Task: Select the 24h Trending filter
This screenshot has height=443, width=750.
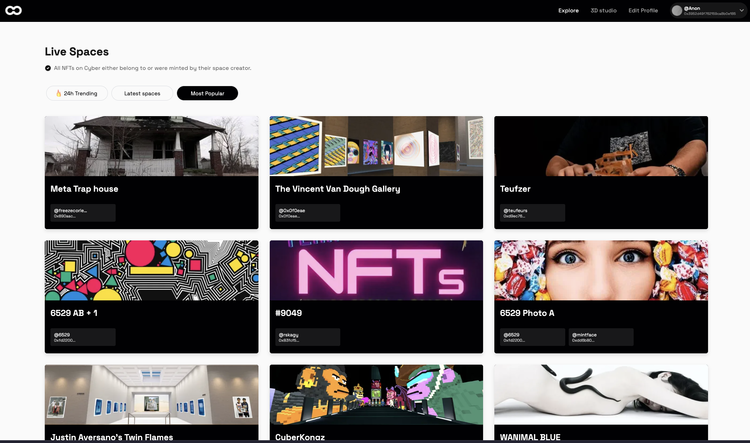Action: (x=77, y=93)
